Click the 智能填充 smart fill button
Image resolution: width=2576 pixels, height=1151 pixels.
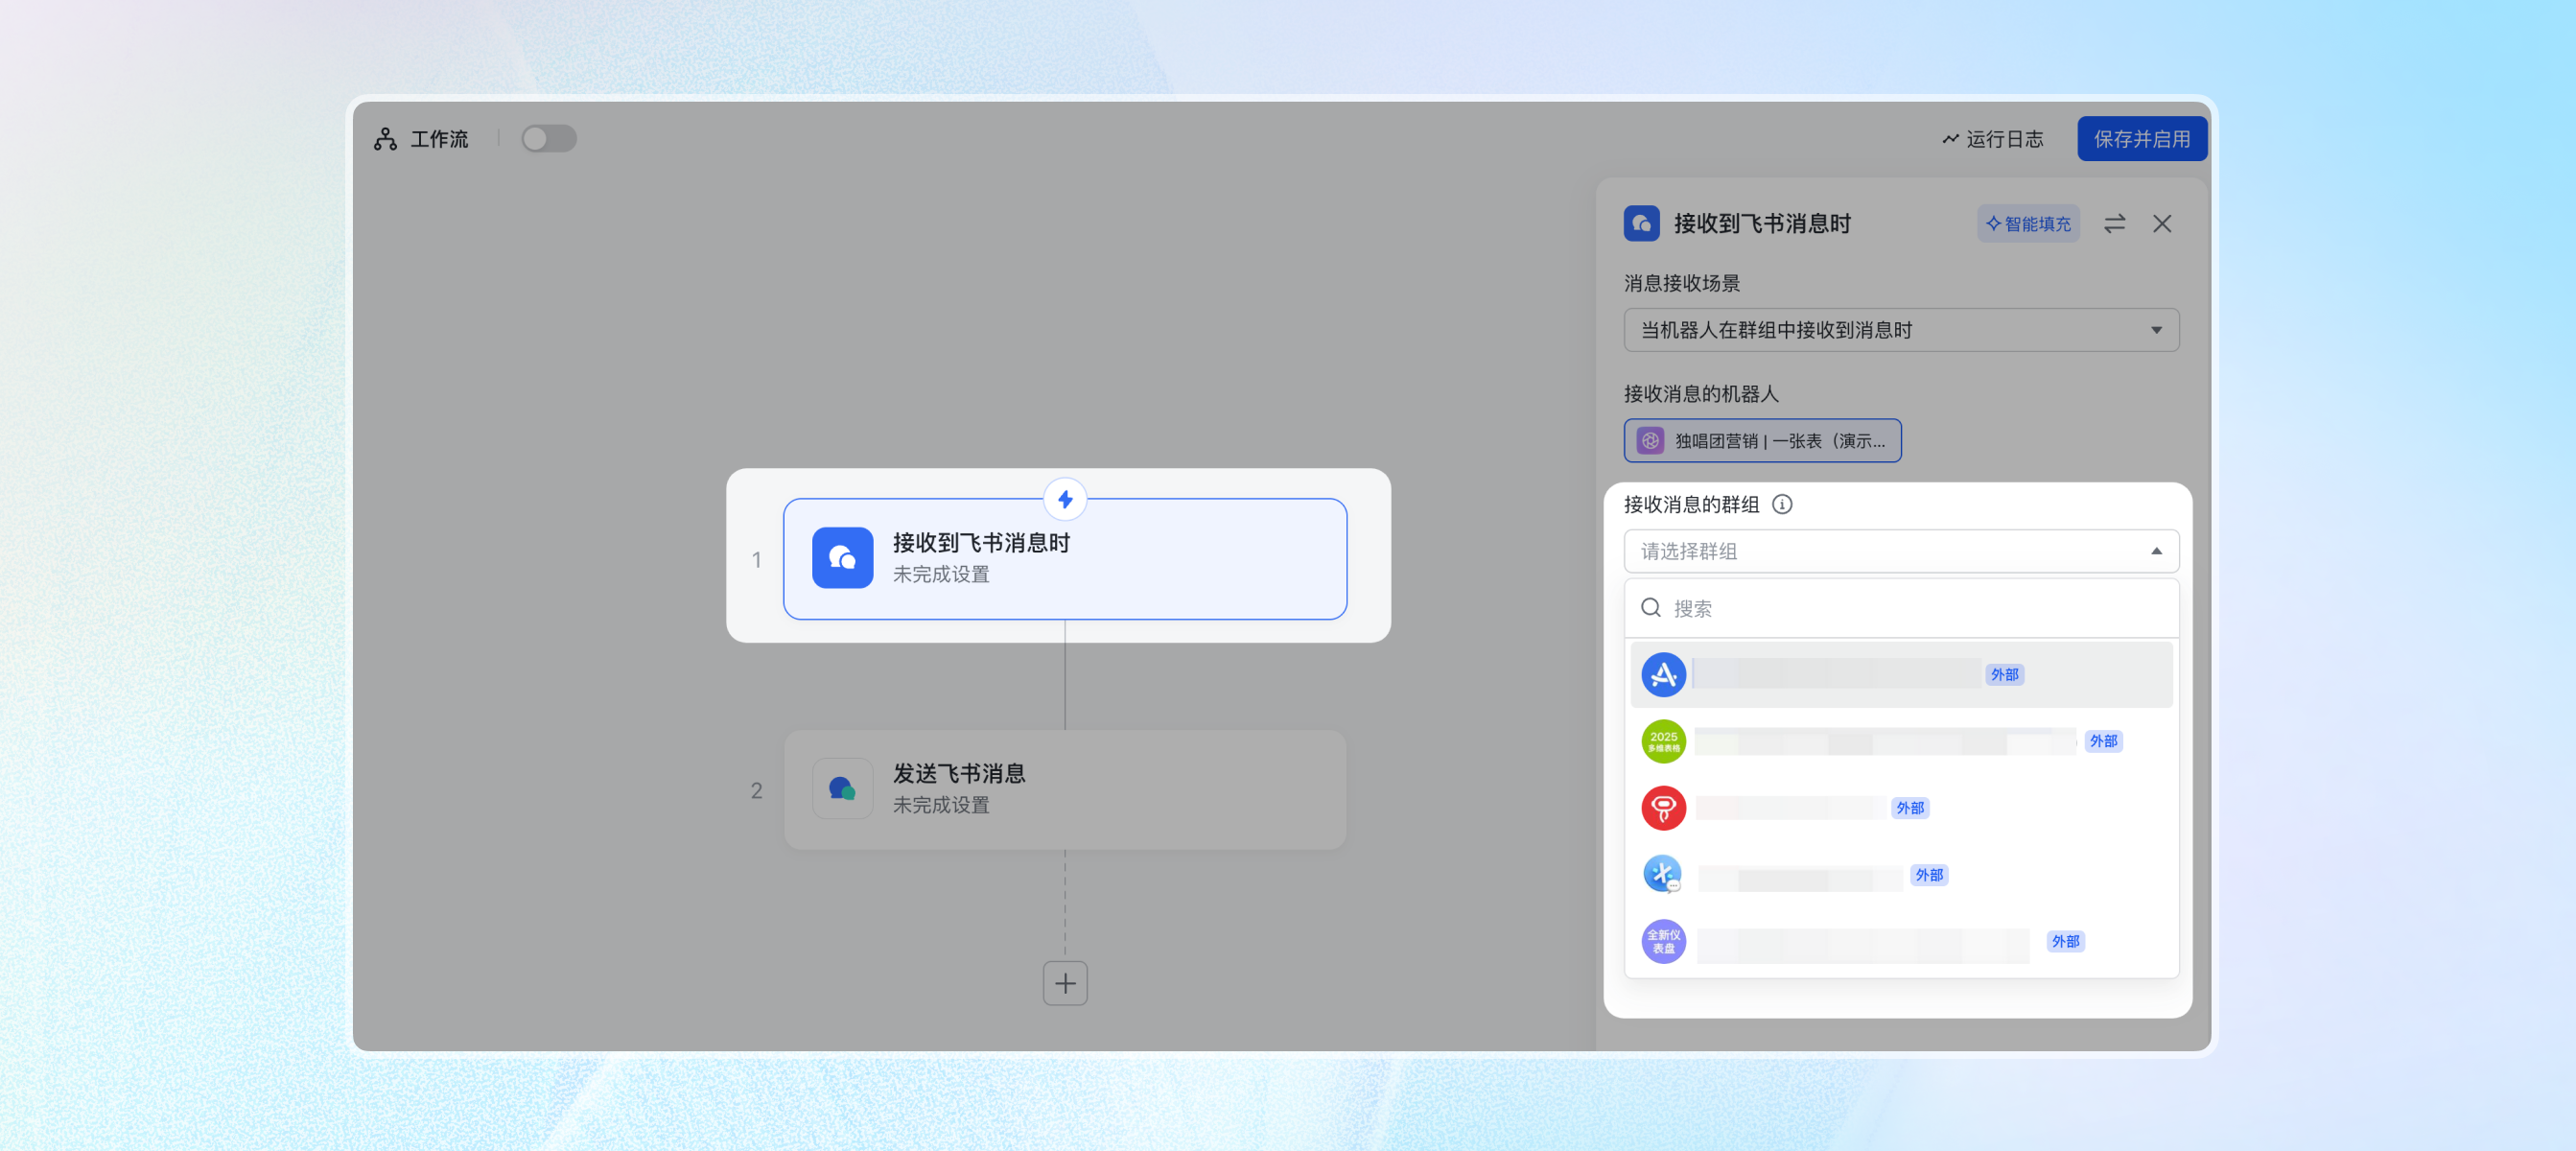(2028, 224)
